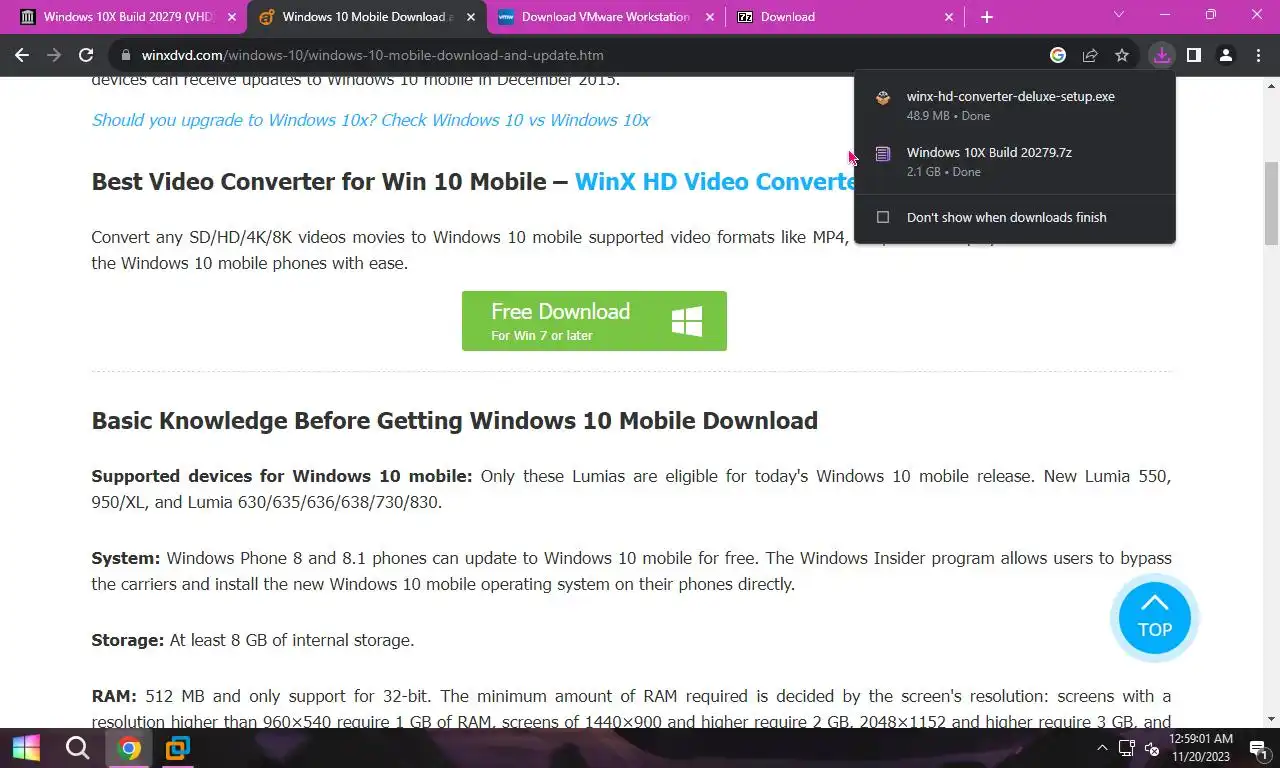Close the Download VMware Workstation tab
Viewport: 1280px width, 768px height.
(x=710, y=17)
